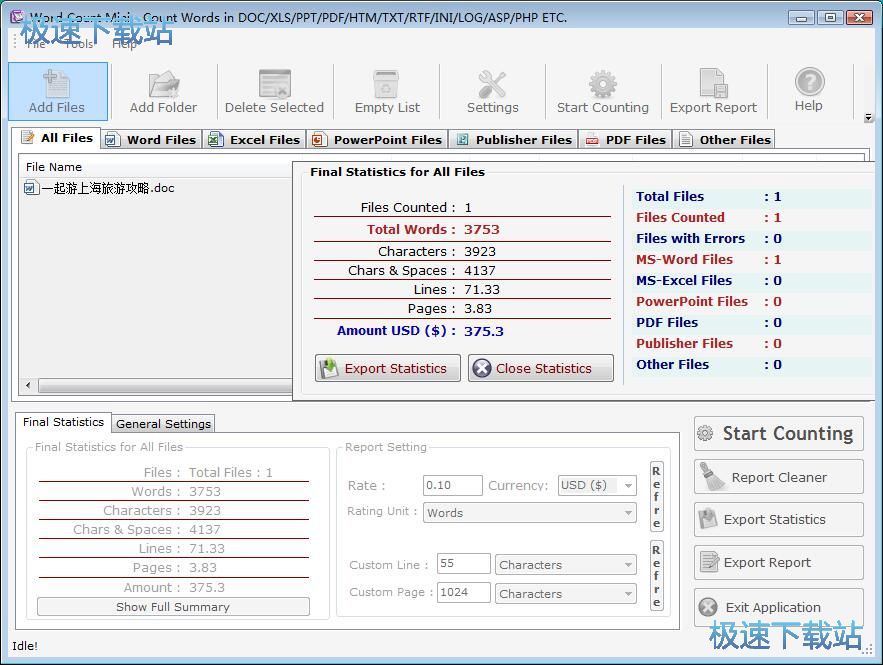Click the blue "Other Files : 0" count row
Screen dimensions: 883x665
tap(708, 365)
